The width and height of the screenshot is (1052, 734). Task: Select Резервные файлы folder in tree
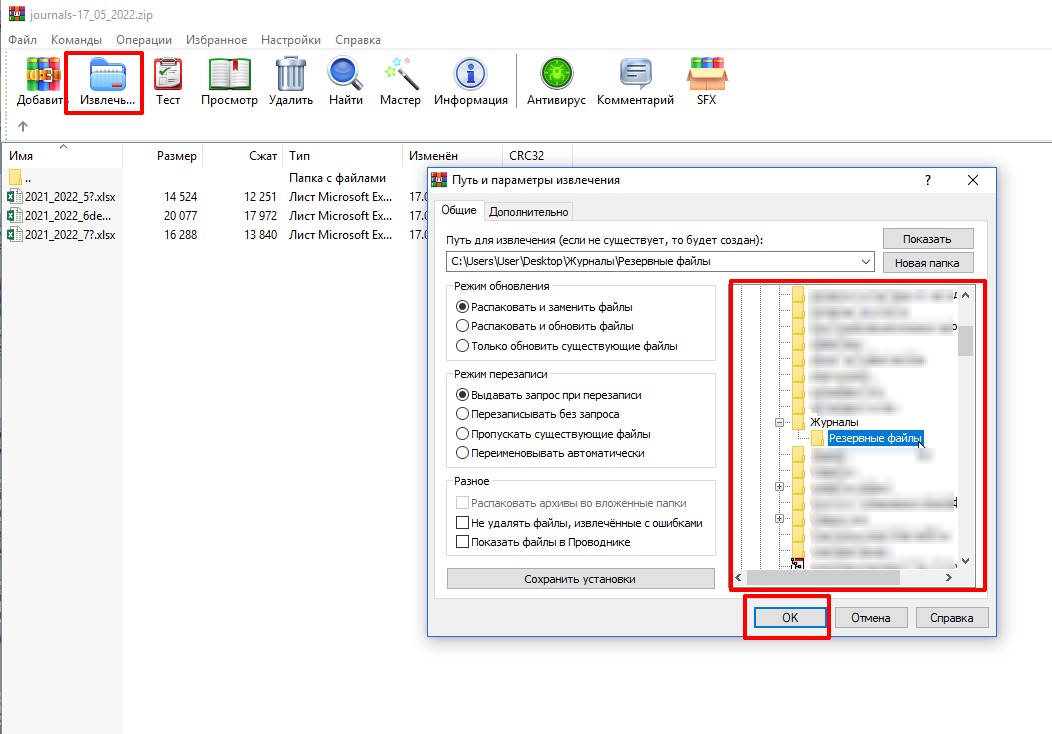[x=875, y=438]
